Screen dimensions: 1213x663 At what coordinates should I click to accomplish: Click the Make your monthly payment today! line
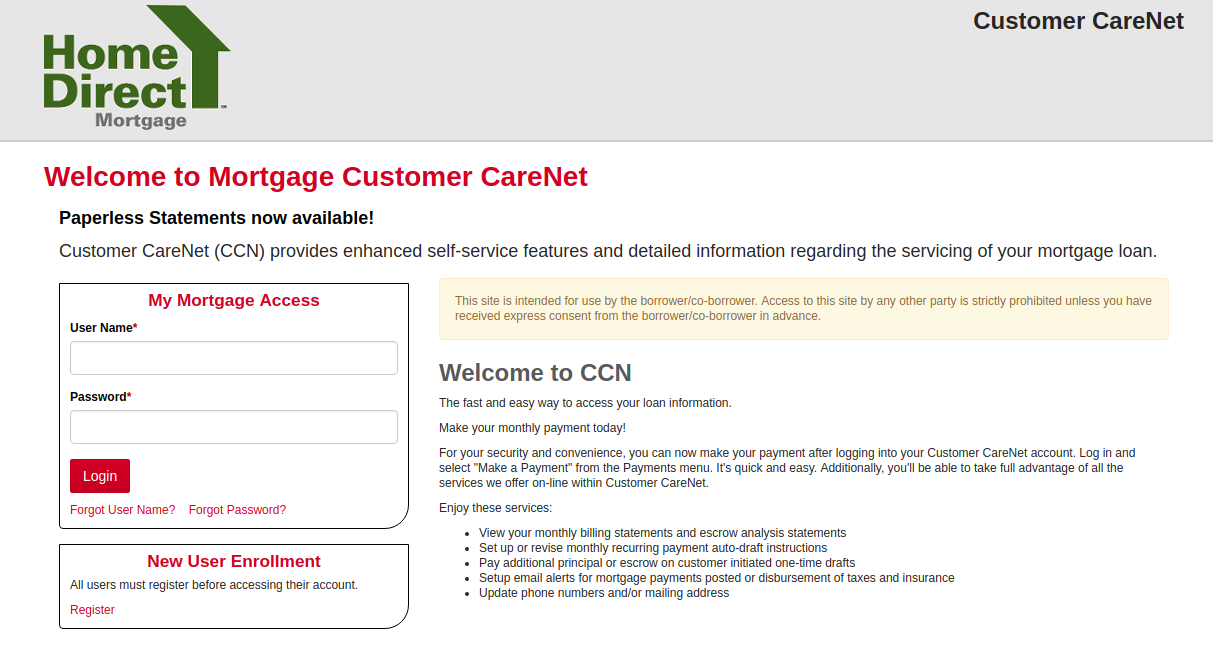pyautogui.click(x=532, y=428)
